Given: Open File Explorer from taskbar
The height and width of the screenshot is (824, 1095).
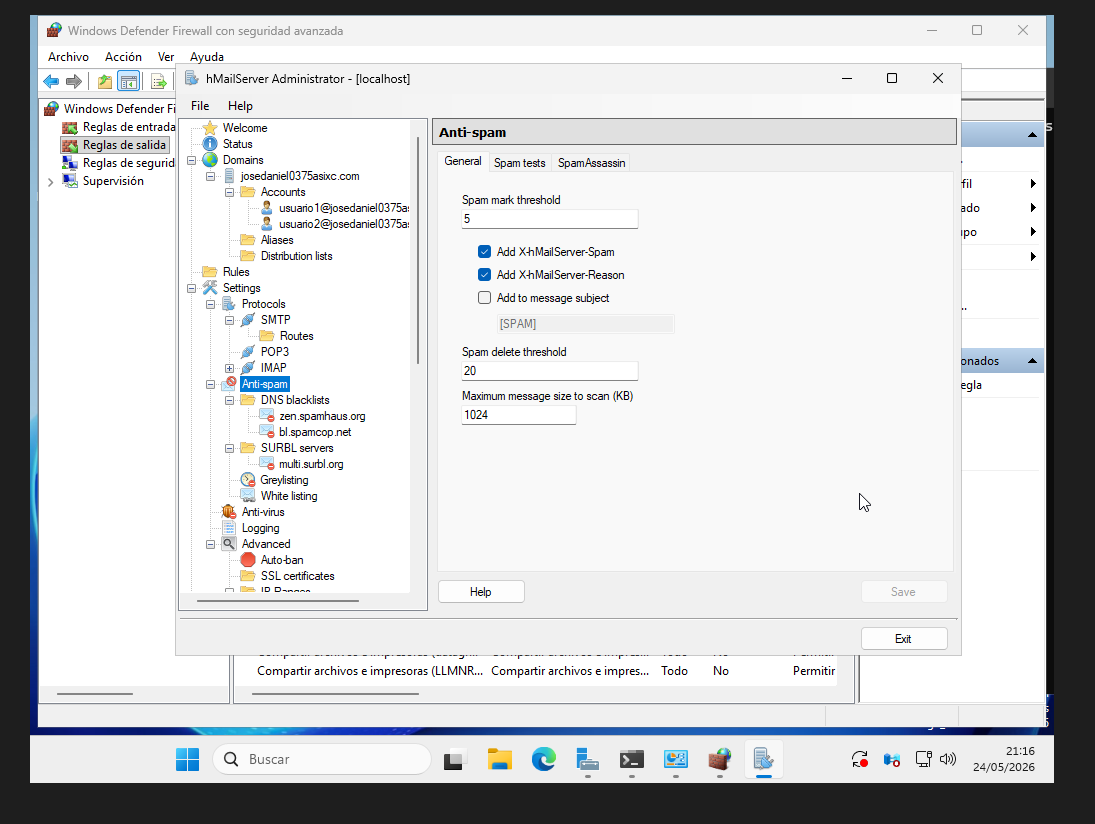Looking at the screenshot, I should click(499, 759).
